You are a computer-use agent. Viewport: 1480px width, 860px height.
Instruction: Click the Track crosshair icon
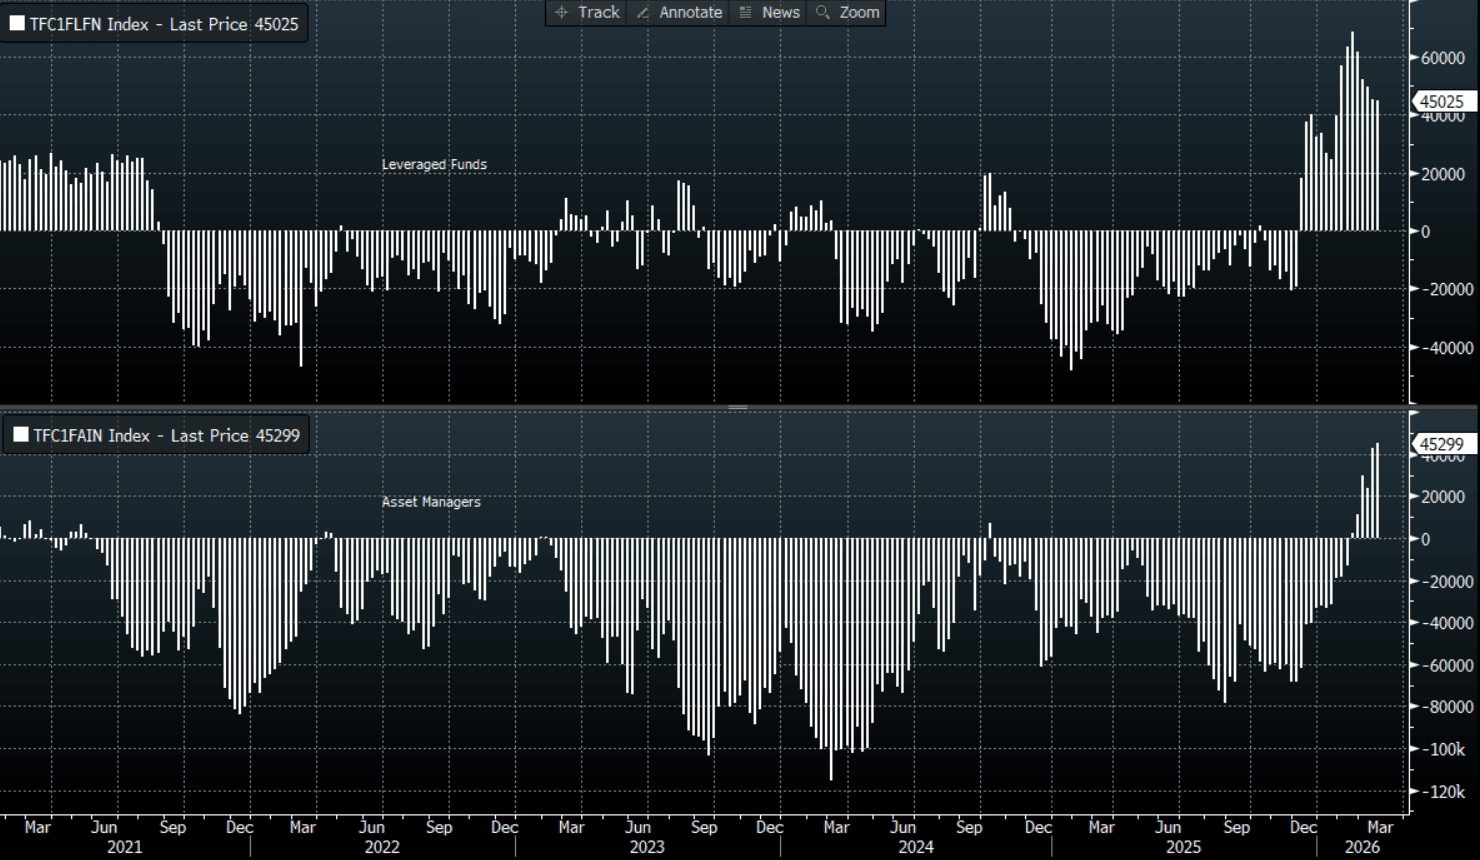(561, 12)
